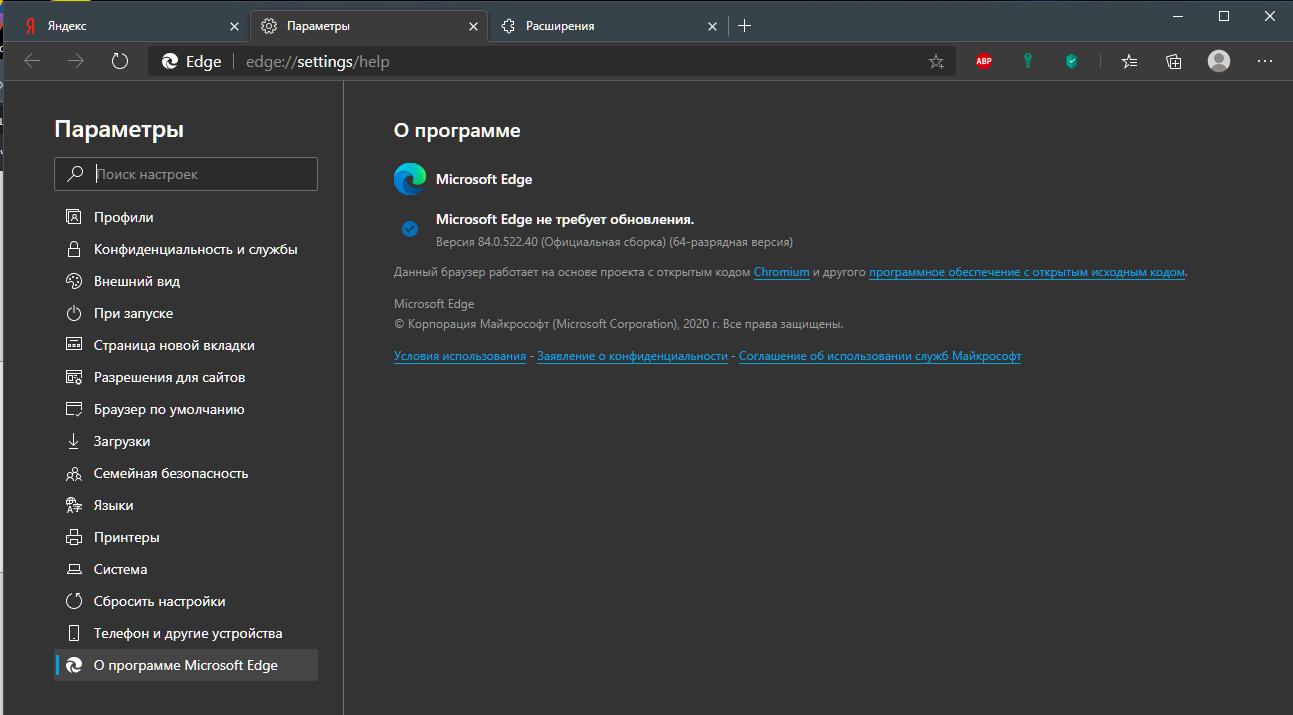Open a new tab with plus button
Image resolution: width=1293 pixels, height=715 pixels.
(744, 26)
